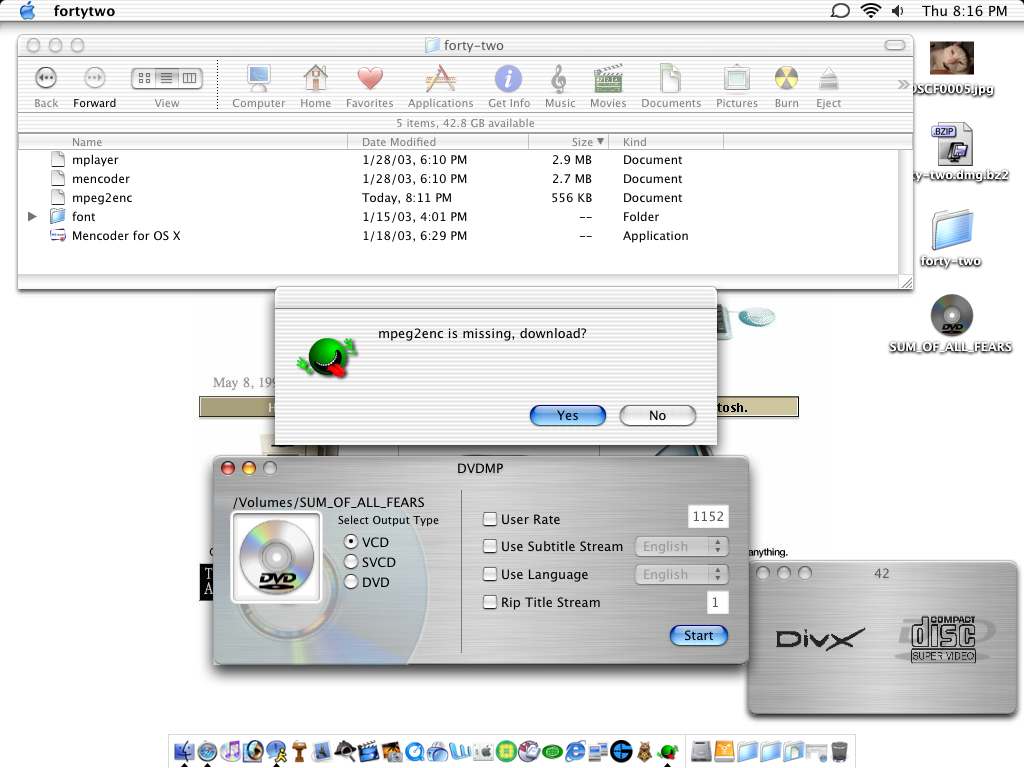Enable the User Rate checkbox
1024x768 pixels.
[490, 519]
